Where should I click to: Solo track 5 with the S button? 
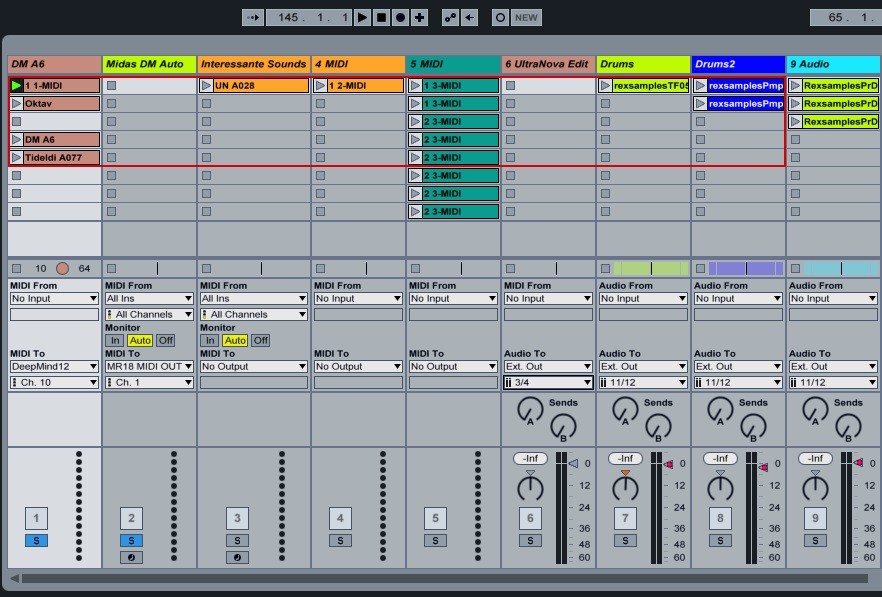click(x=435, y=541)
